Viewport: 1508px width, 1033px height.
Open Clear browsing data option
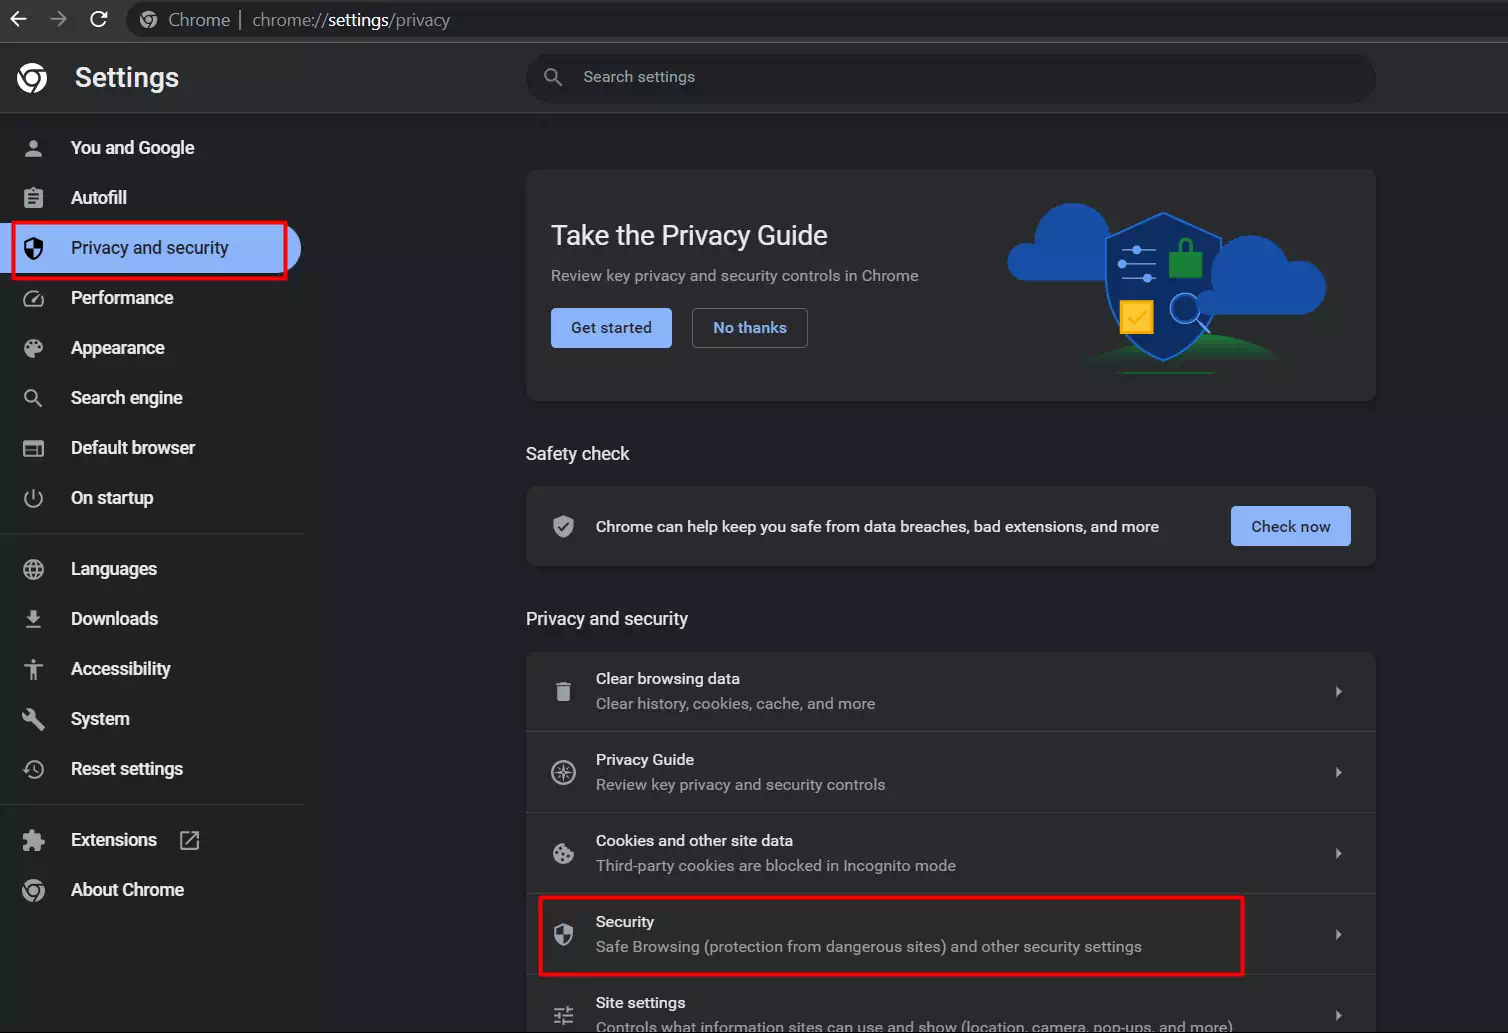[x=951, y=691]
